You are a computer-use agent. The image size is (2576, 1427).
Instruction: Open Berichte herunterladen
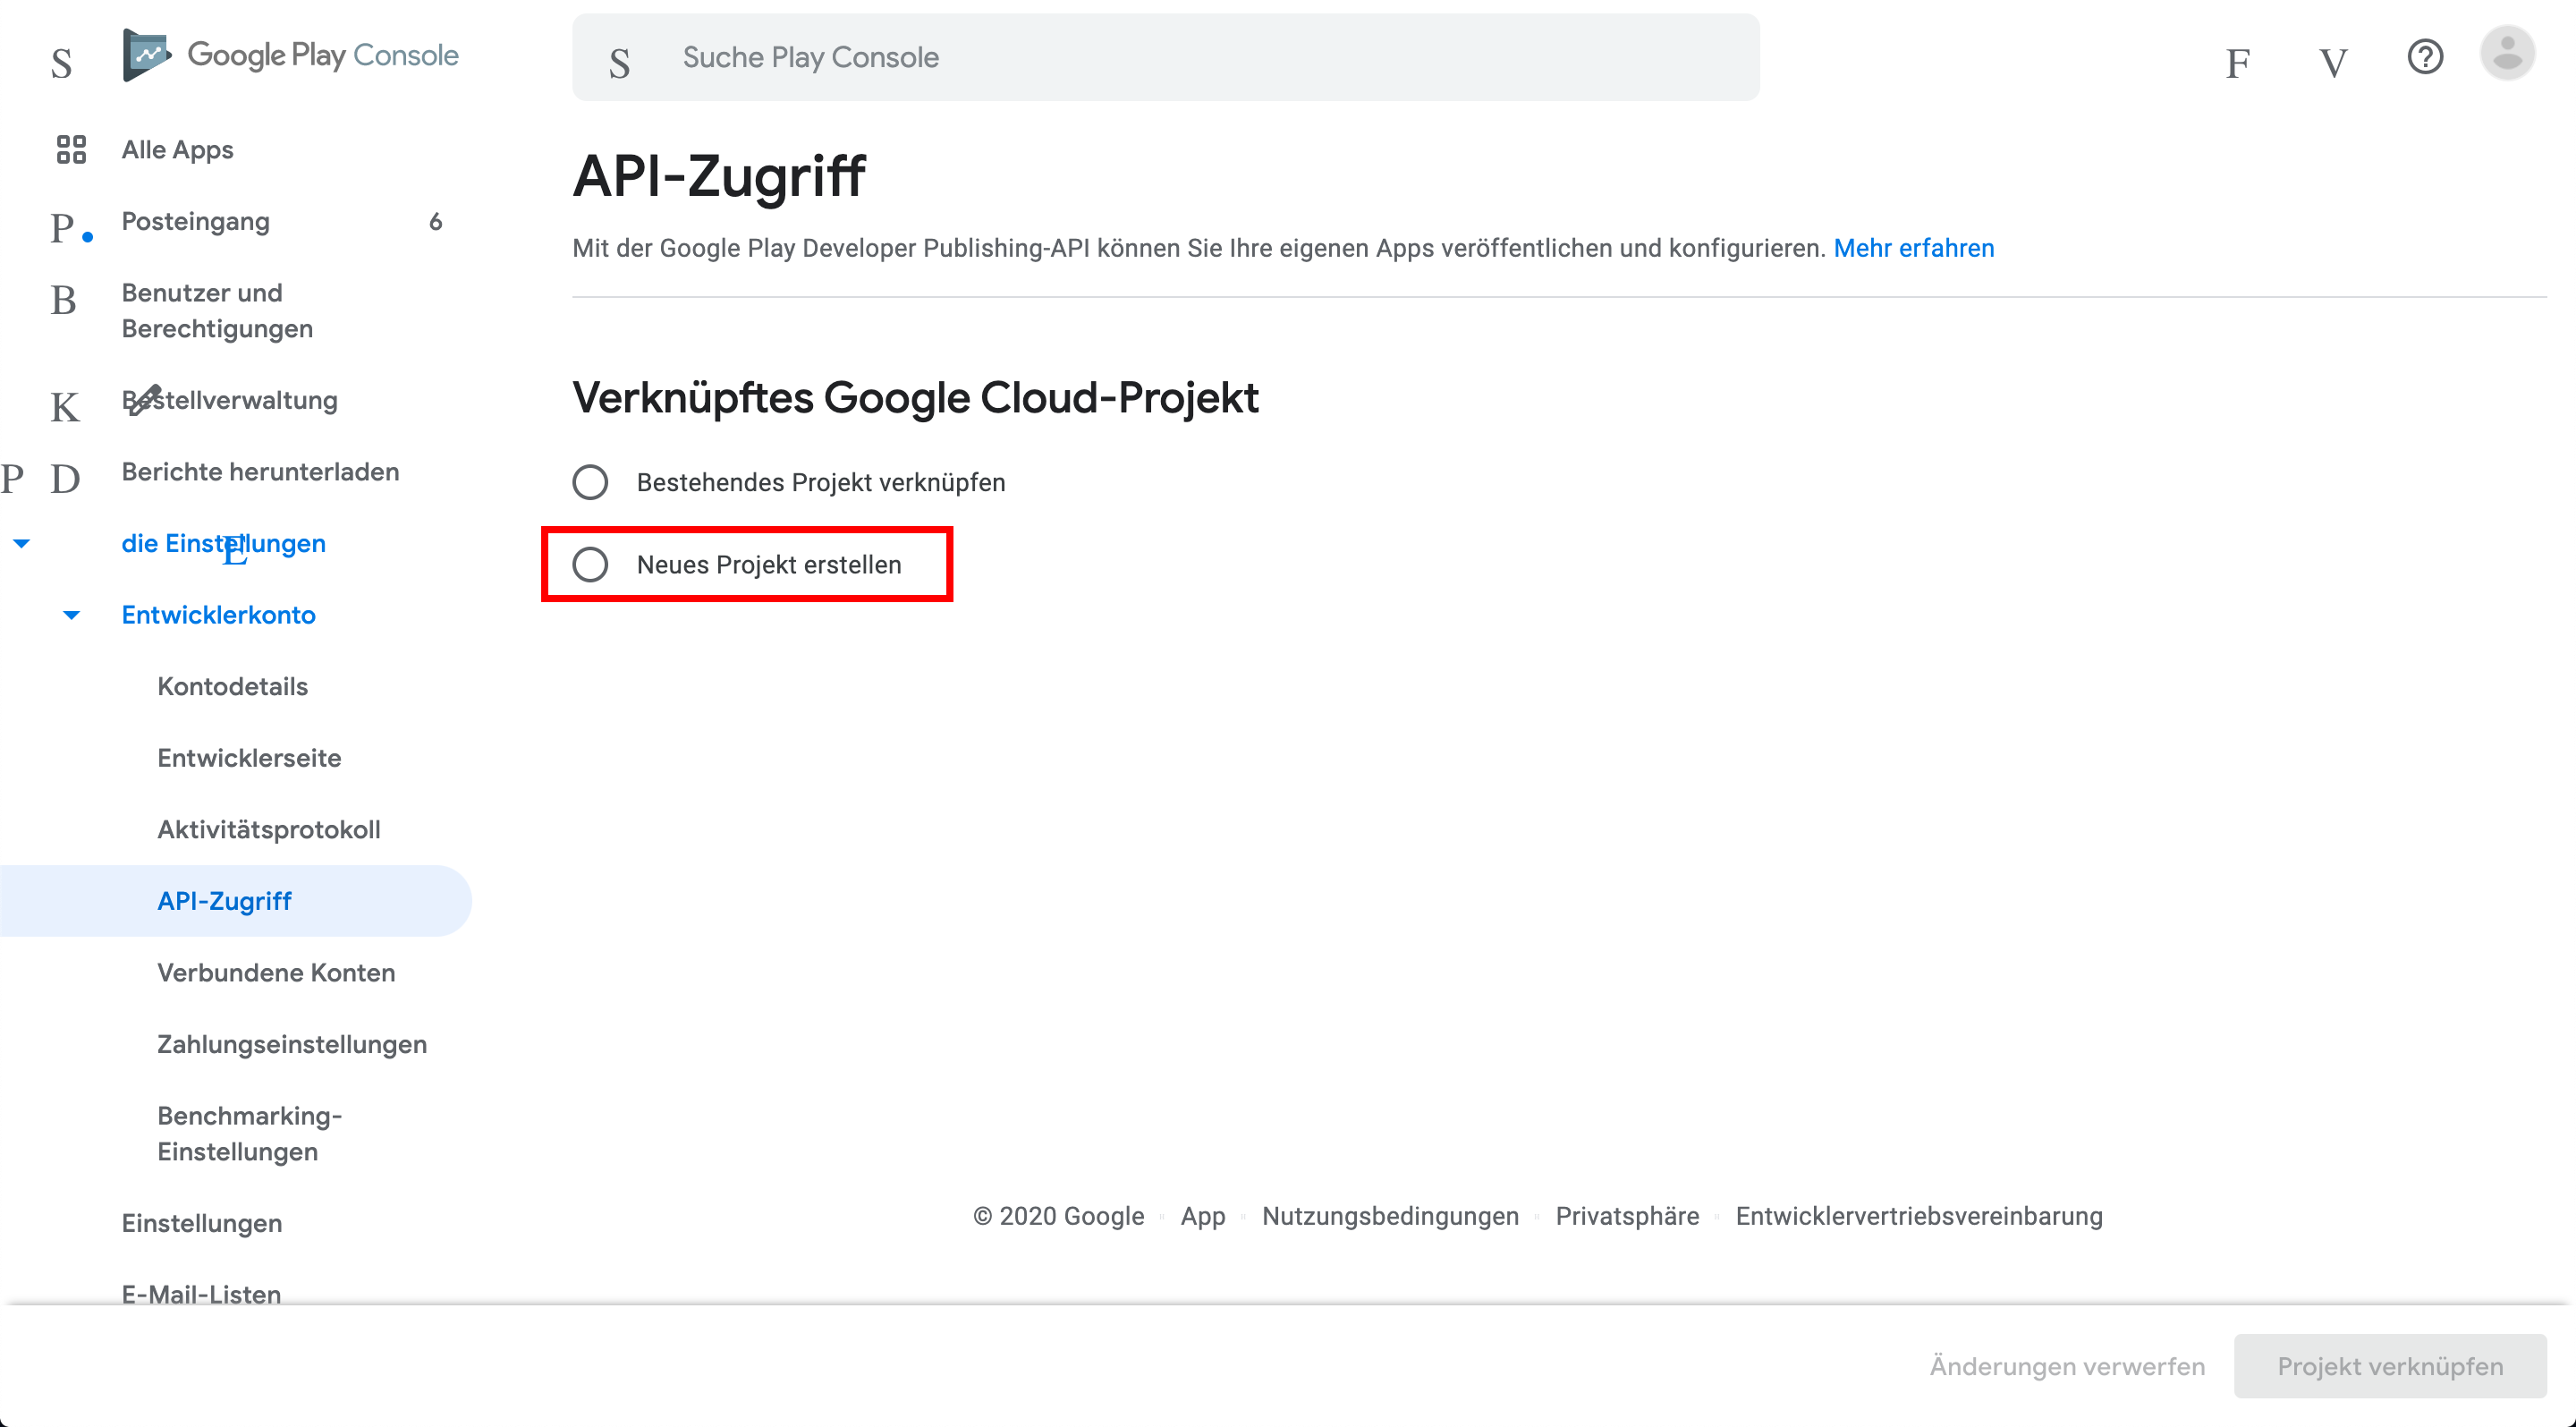coord(260,472)
